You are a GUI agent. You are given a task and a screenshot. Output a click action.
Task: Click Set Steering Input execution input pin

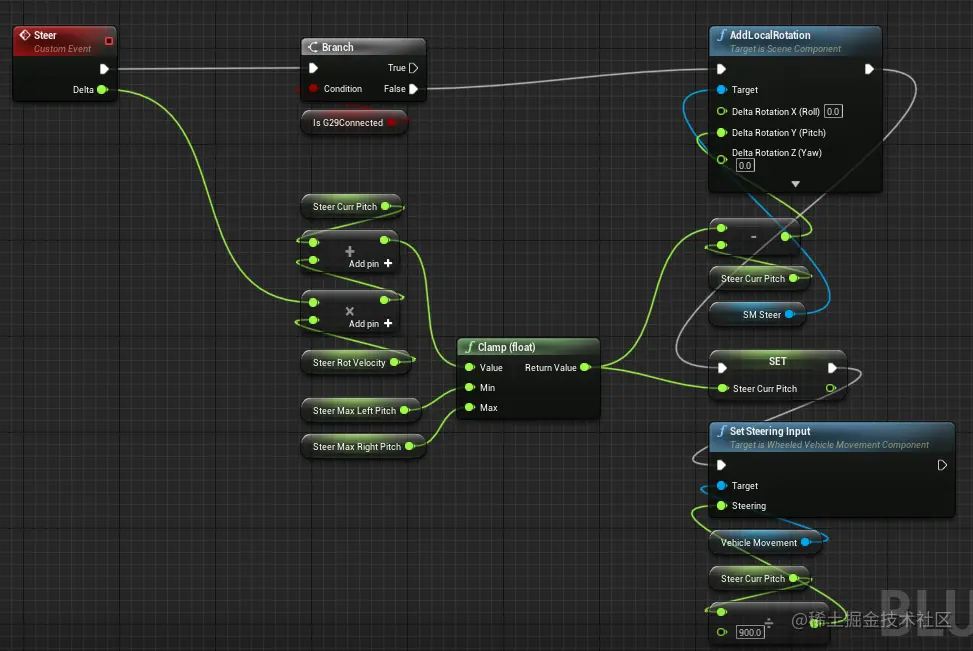[x=721, y=465]
